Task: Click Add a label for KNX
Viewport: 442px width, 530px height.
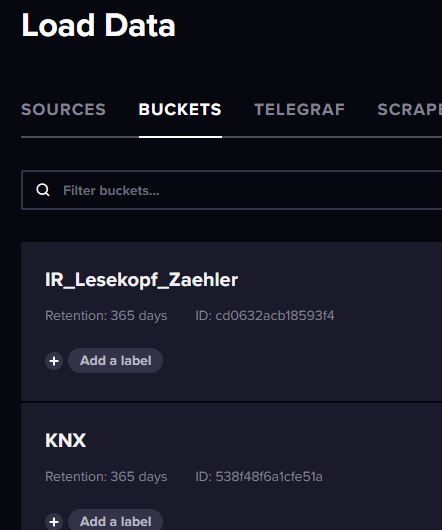Action: coord(116,521)
